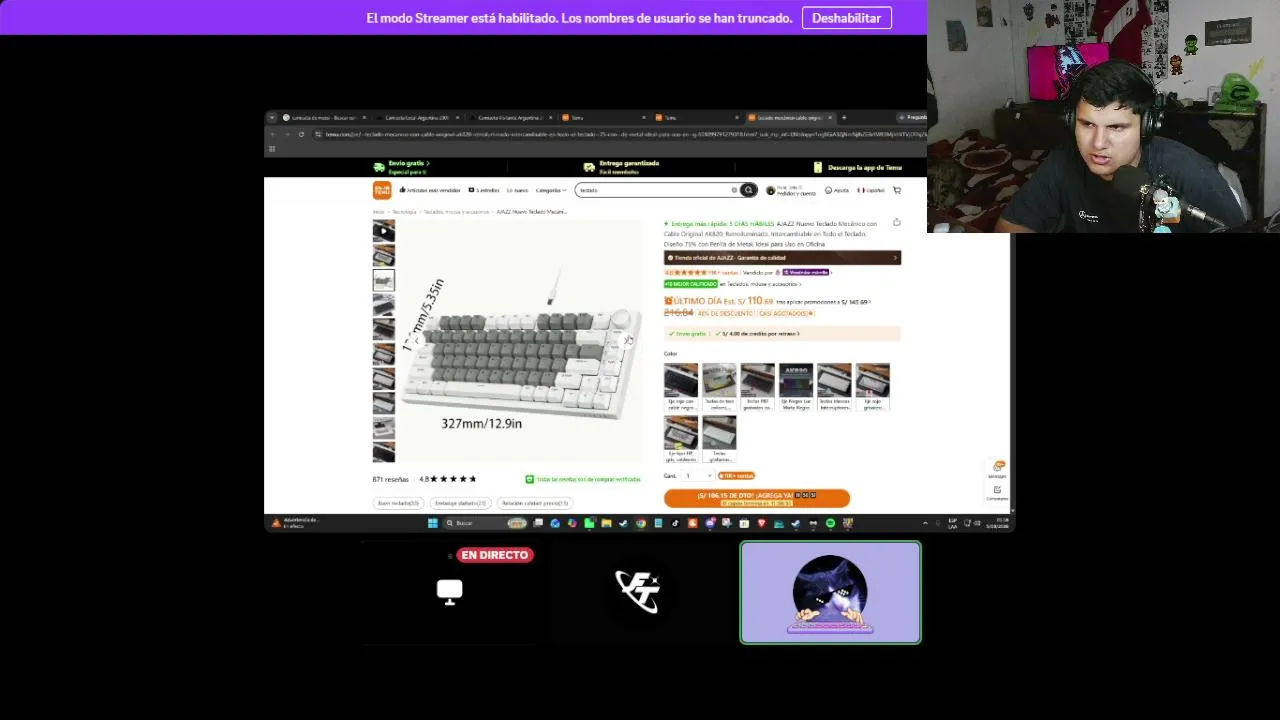Image resolution: width=1280 pixels, height=720 pixels.
Task: Open the 5 estrellas menu item
Action: click(x=484, y=190)
